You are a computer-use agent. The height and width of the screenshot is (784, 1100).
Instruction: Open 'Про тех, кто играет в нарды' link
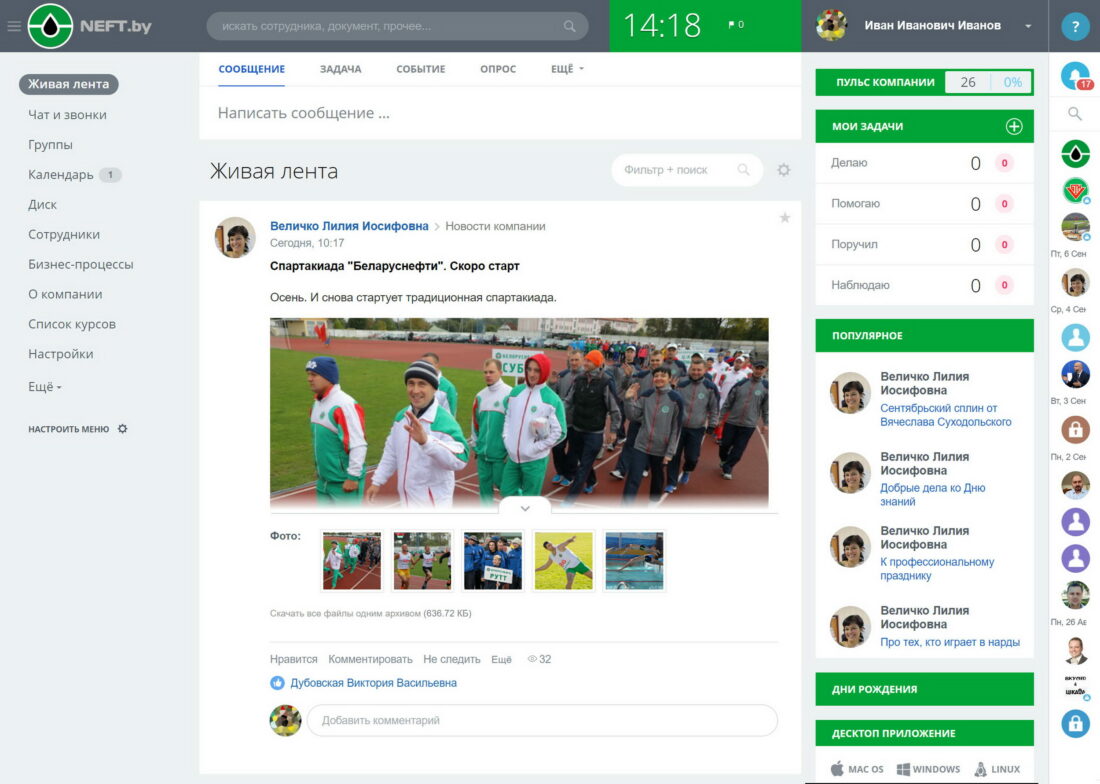coord(950,642)
